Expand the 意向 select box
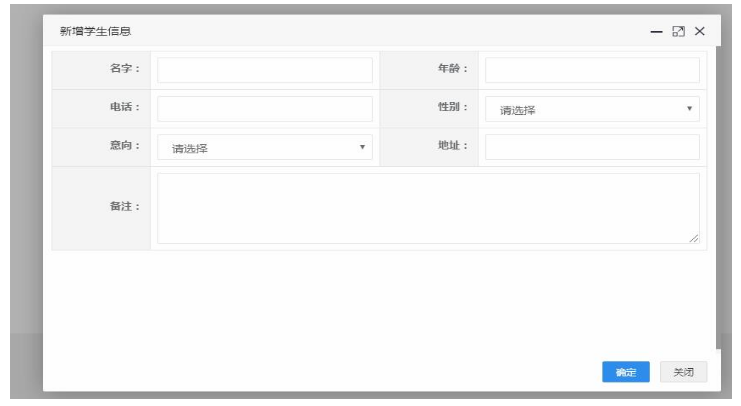The width and height of the screenshot is (741, 406). pos(265,147)
